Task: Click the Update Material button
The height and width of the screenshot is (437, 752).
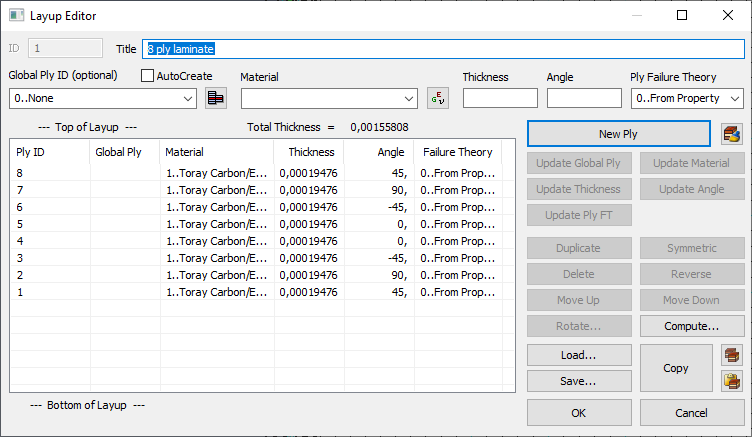Action: 692,163
